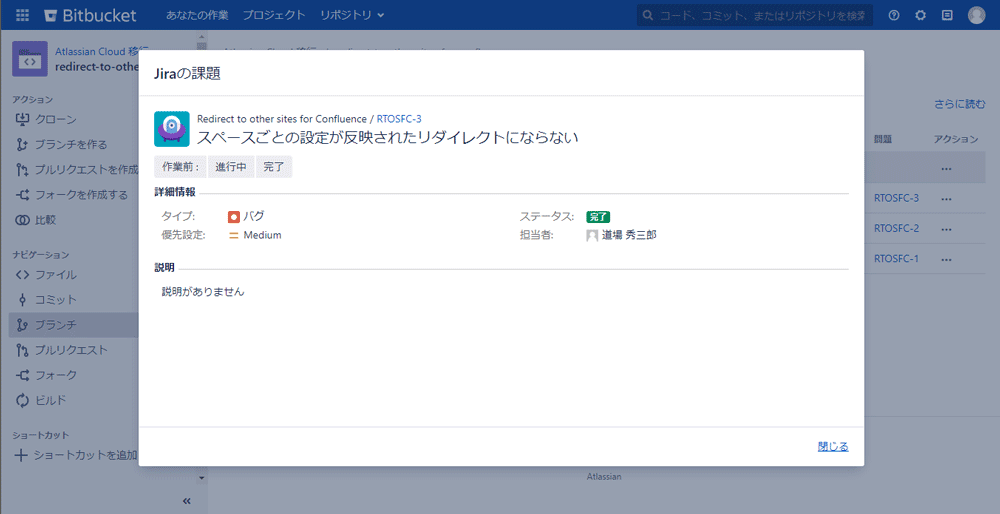This screenshot has width=1000, height=514.
Task: Open the inbox icon in header
Action: (947, 15)
